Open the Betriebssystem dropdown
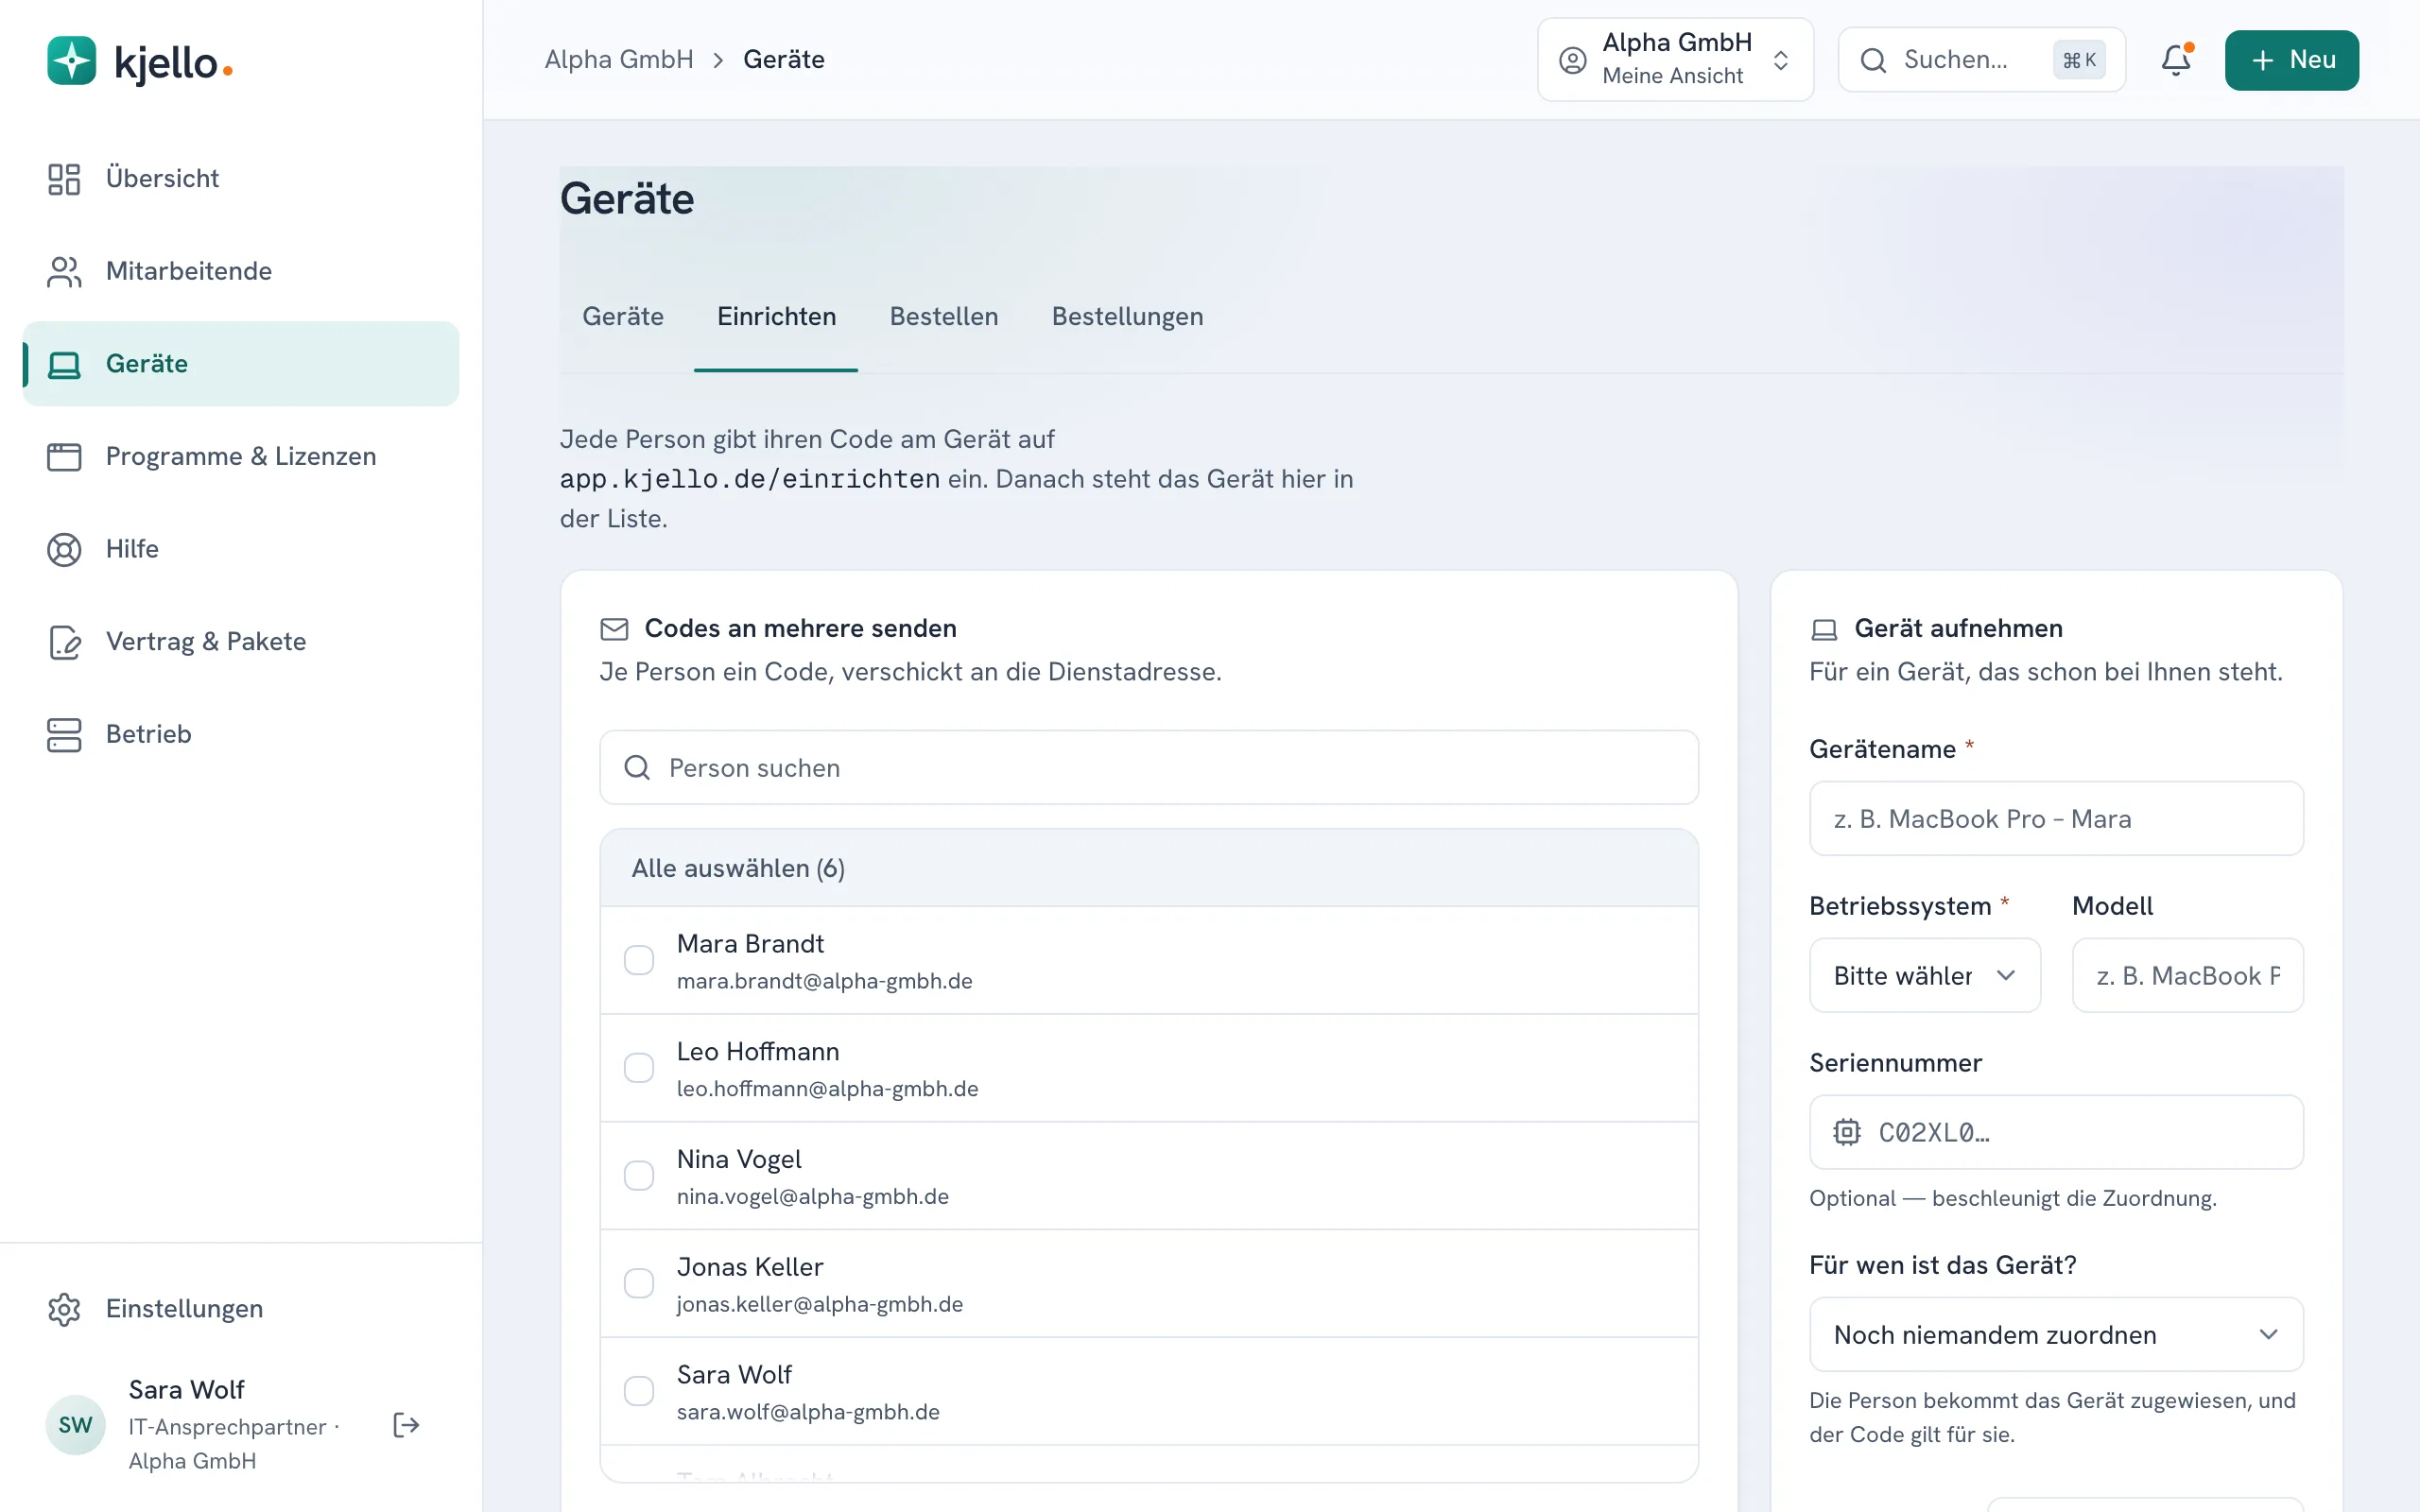Image resolution: width=2420 pixels, height=1512 pixels. [1924, 975]
